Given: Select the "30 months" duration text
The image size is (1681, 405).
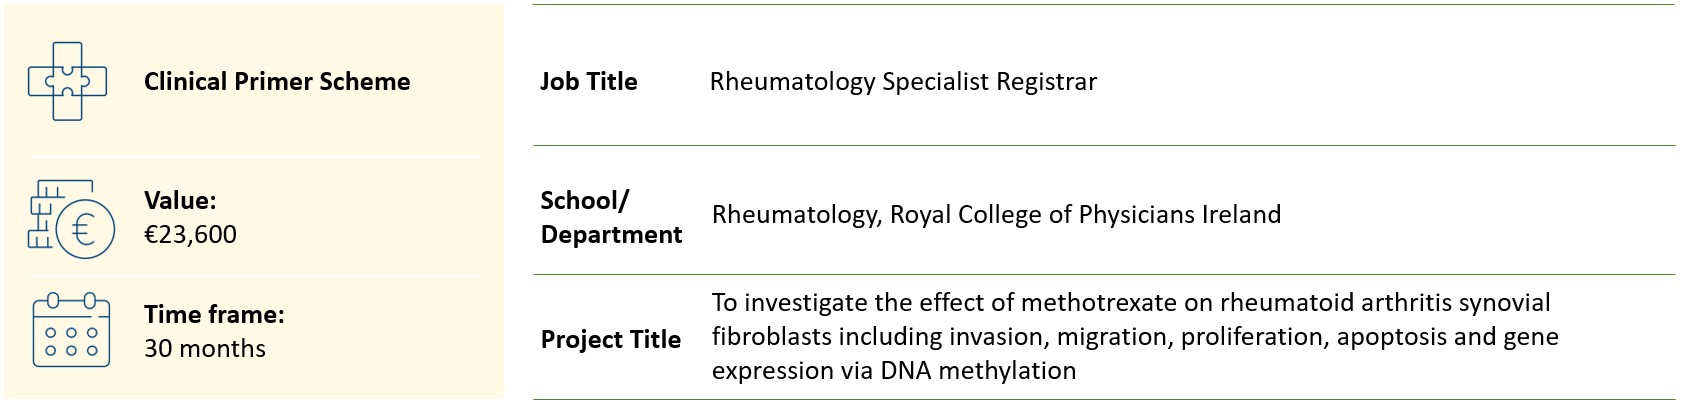Looking at the screenshot, I should [x=205, y=348].
